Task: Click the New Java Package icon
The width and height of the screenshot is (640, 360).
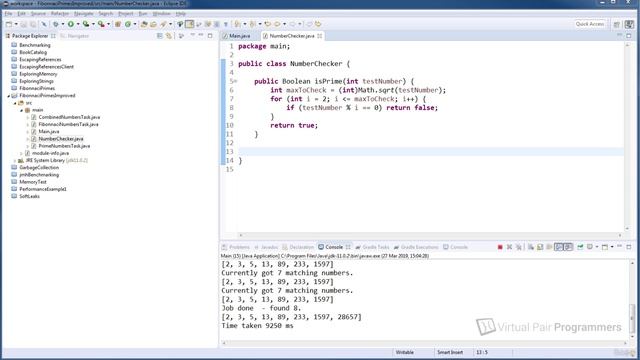Action: [118, 24]
